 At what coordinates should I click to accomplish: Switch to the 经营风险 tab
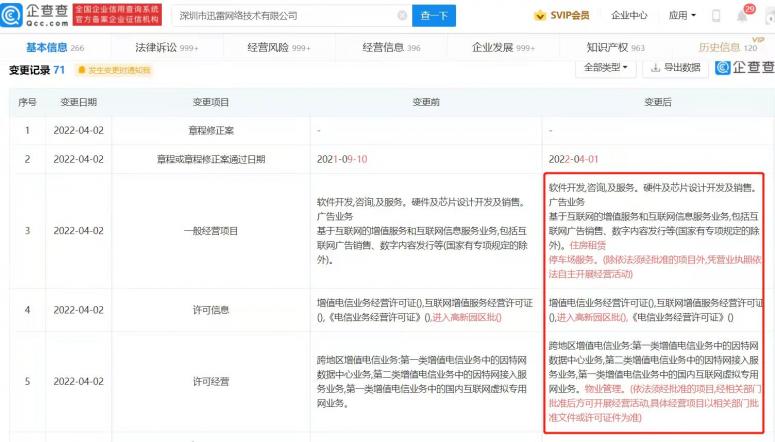click(x=279, y=47)
